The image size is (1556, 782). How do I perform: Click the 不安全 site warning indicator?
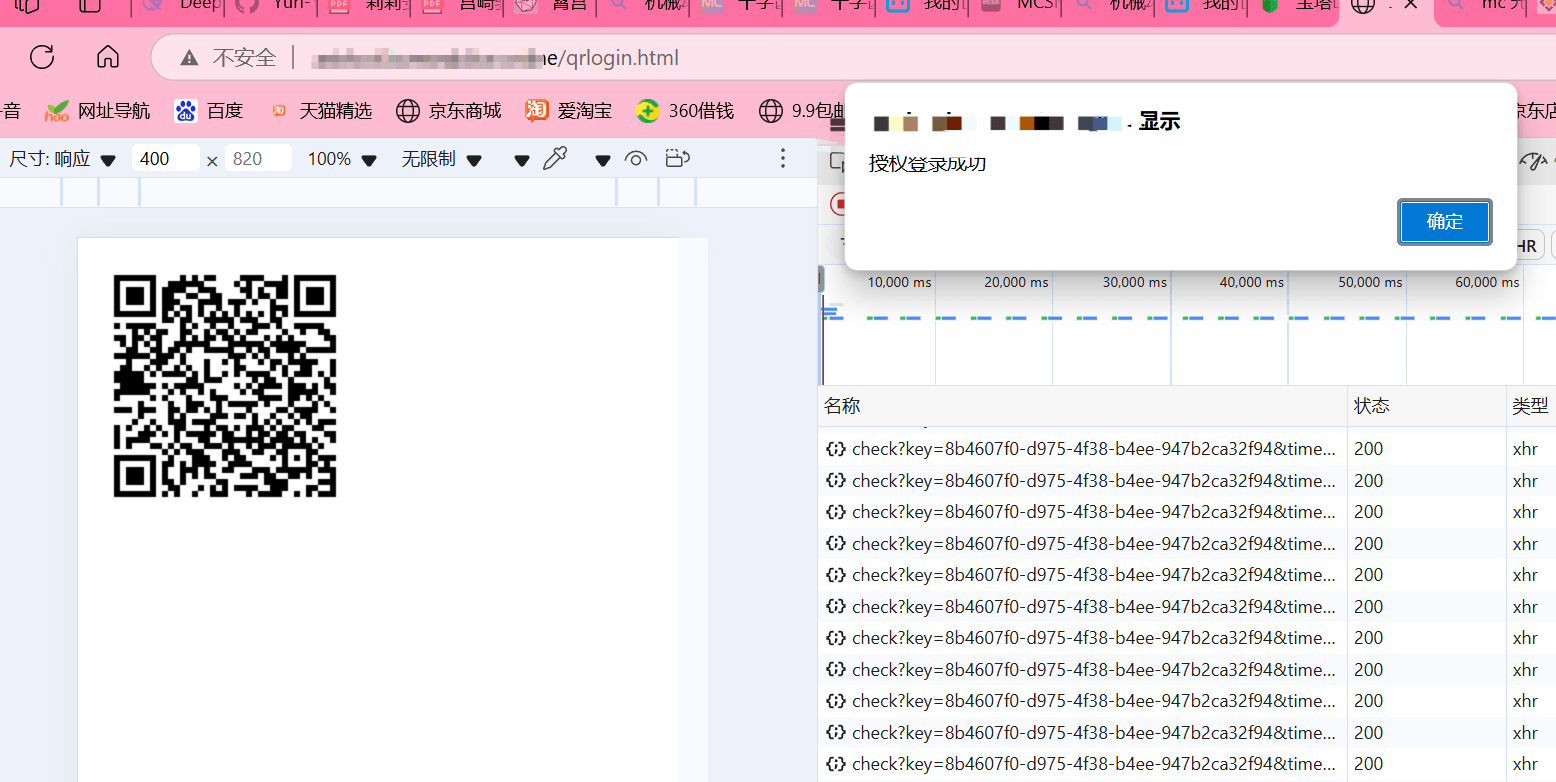[x=228, y=58]
